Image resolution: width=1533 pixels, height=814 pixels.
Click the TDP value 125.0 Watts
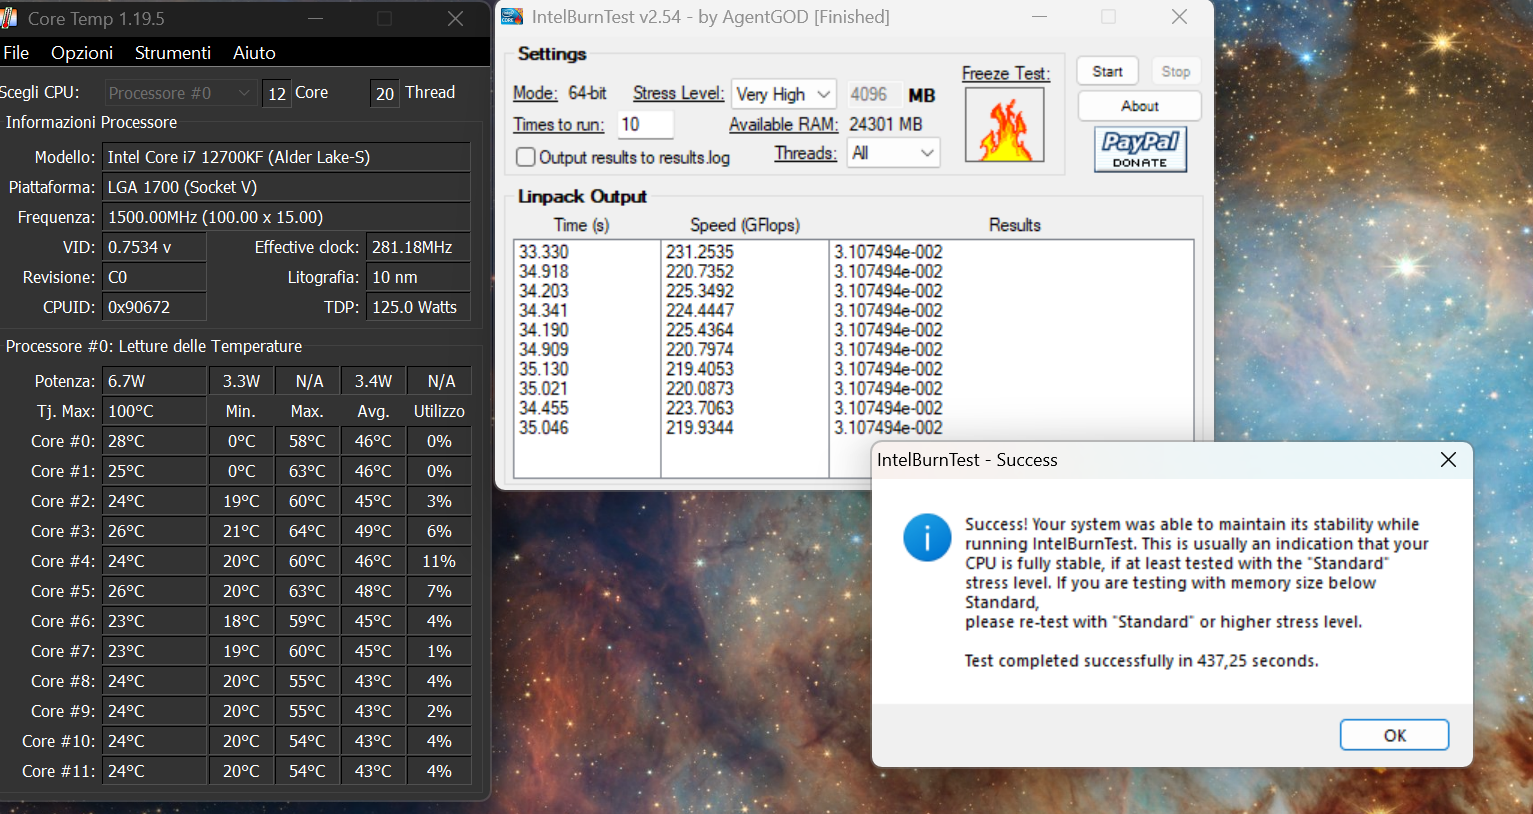419,307
